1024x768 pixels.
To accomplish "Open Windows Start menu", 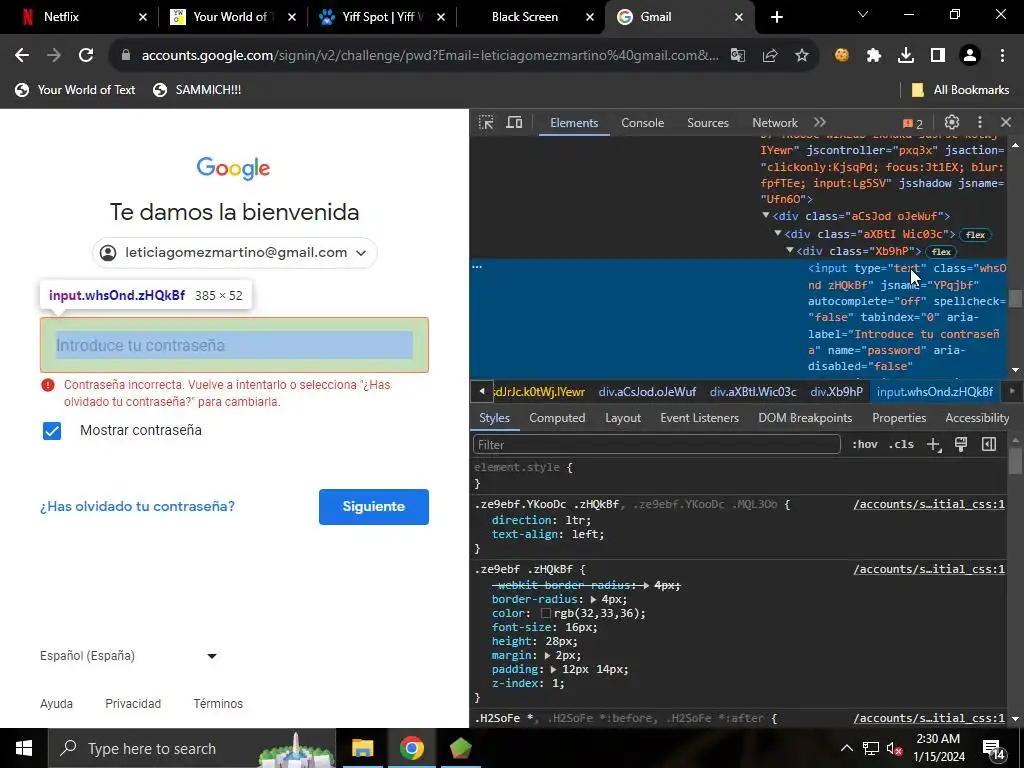I will tap(24, 748).
